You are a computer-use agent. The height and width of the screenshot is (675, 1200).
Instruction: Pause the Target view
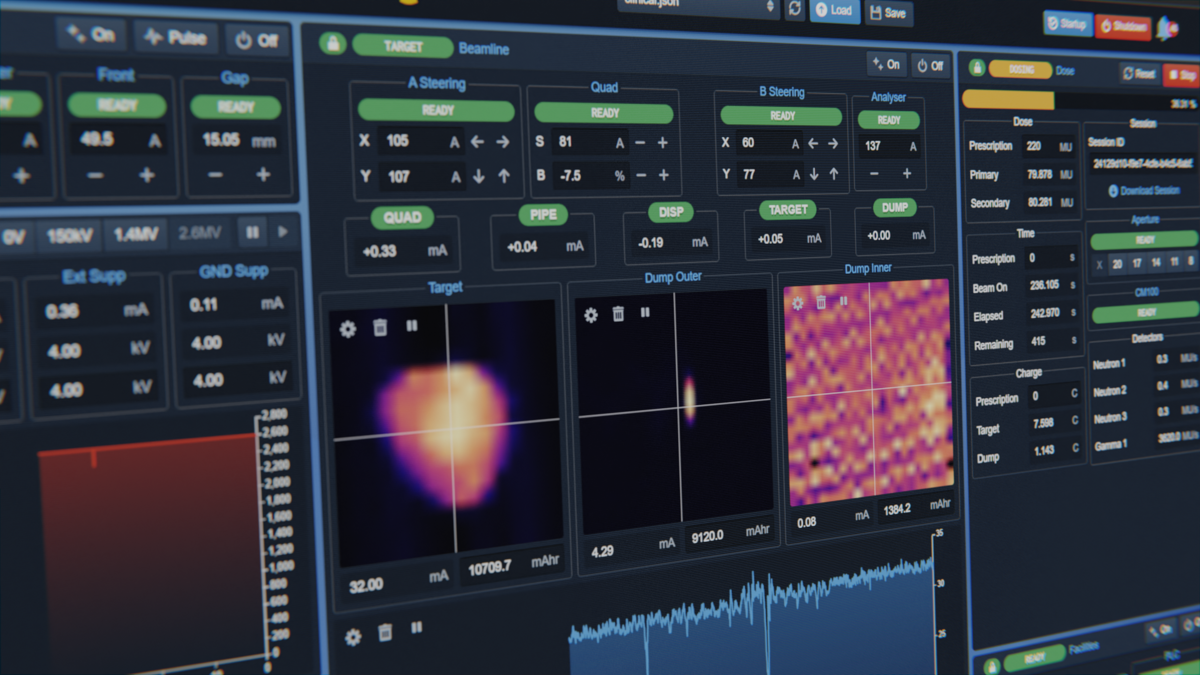pos(412,326)
